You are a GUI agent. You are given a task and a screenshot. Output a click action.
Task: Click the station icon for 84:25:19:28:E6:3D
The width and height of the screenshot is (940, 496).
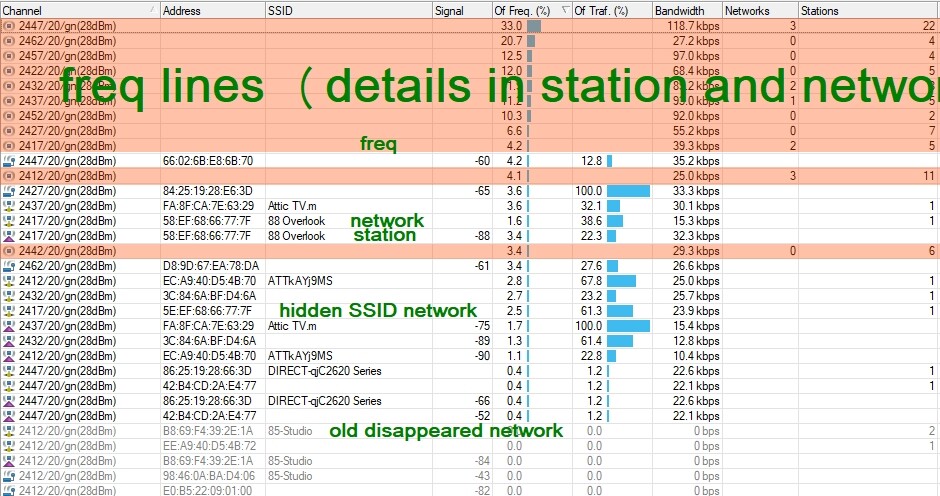coord(8,191)
